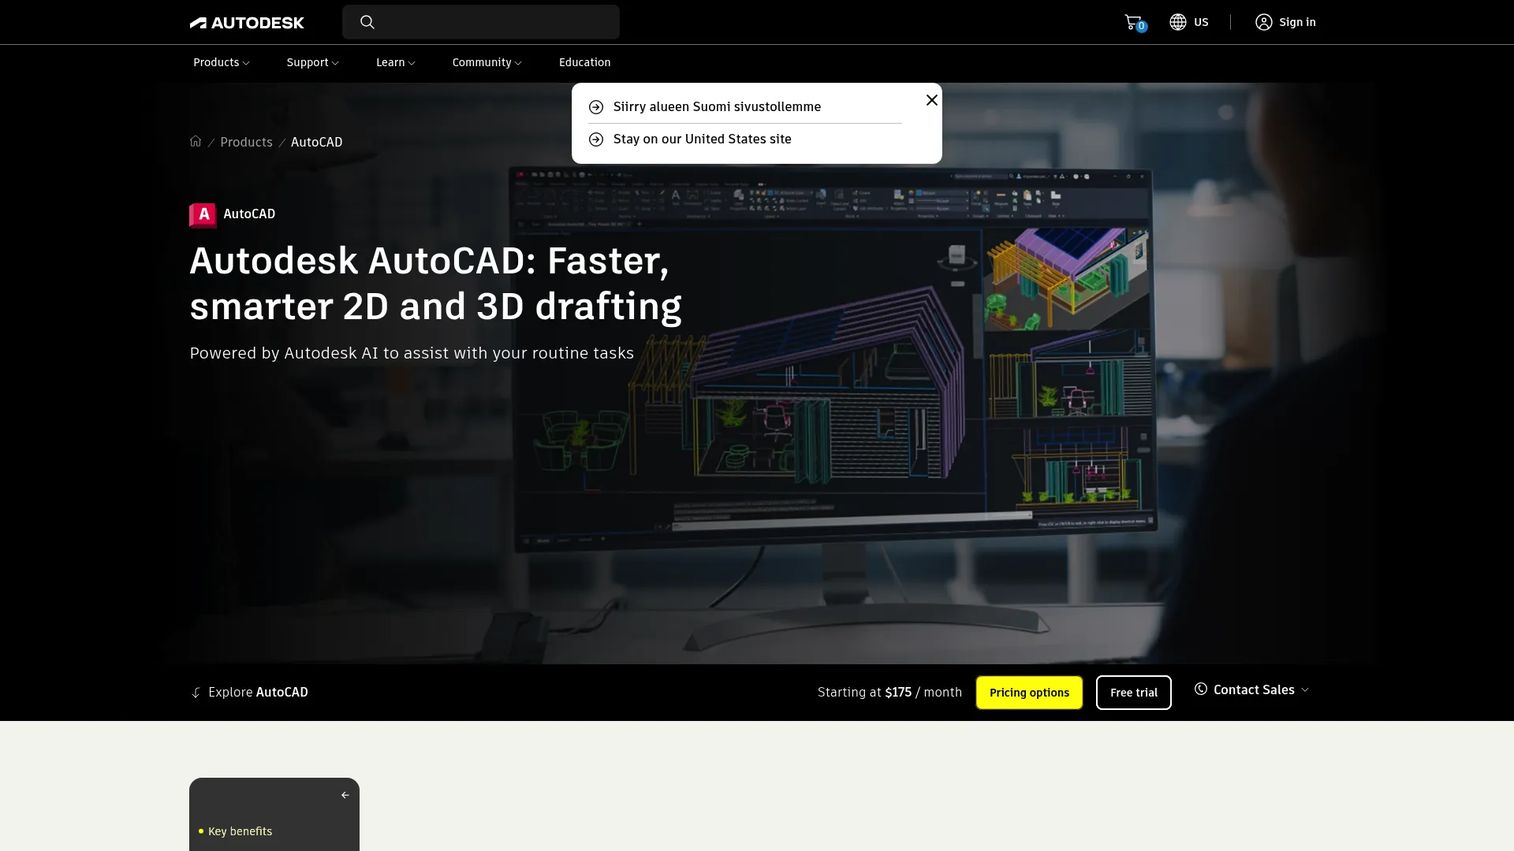Click Products in the breadcrumb
This screenshot has height=851, width=1514.
[x=246, y=142]
